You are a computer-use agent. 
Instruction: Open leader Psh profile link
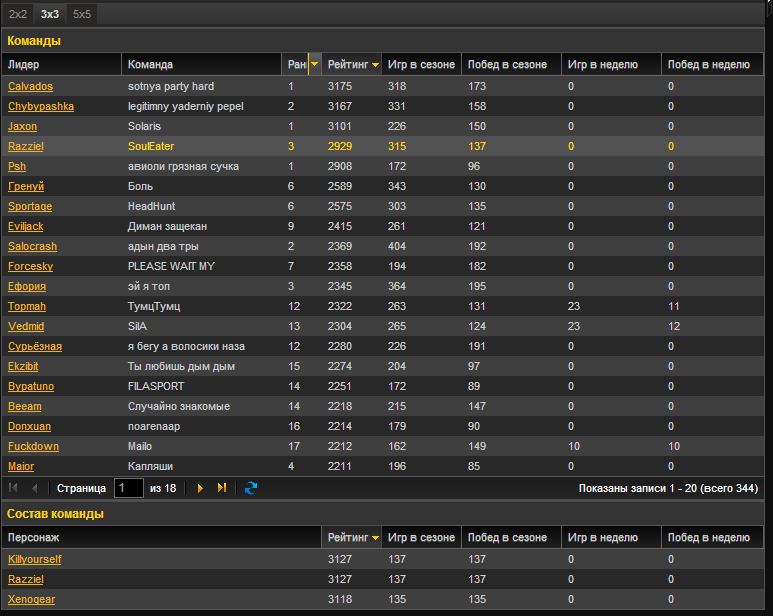tap(17, 166)
